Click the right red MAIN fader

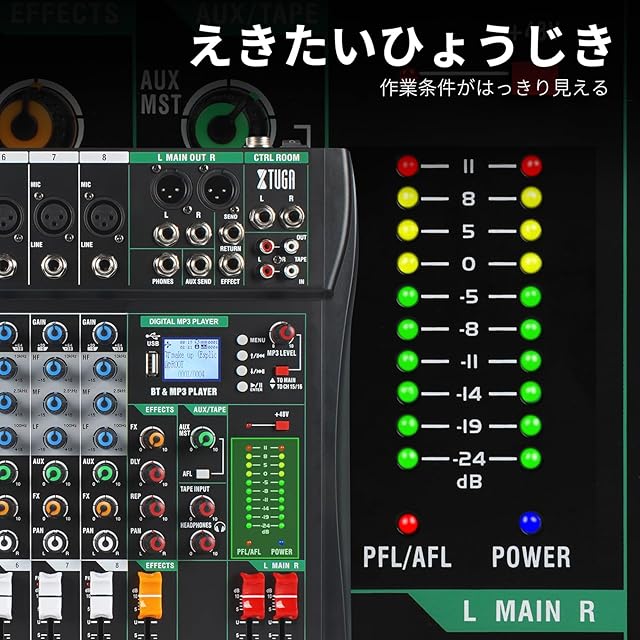(285, 596)
